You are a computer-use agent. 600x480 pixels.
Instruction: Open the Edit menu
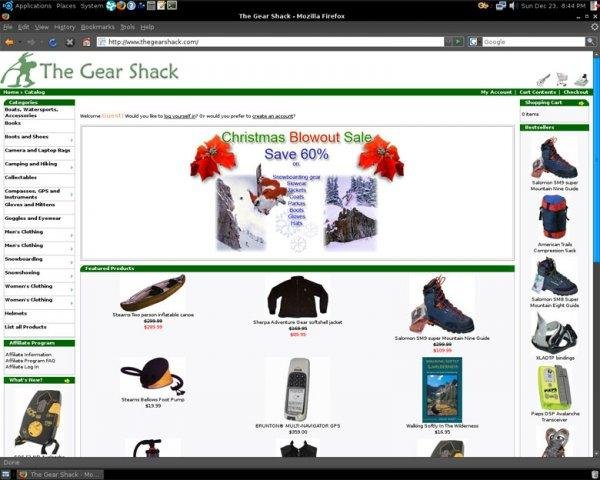24,27
